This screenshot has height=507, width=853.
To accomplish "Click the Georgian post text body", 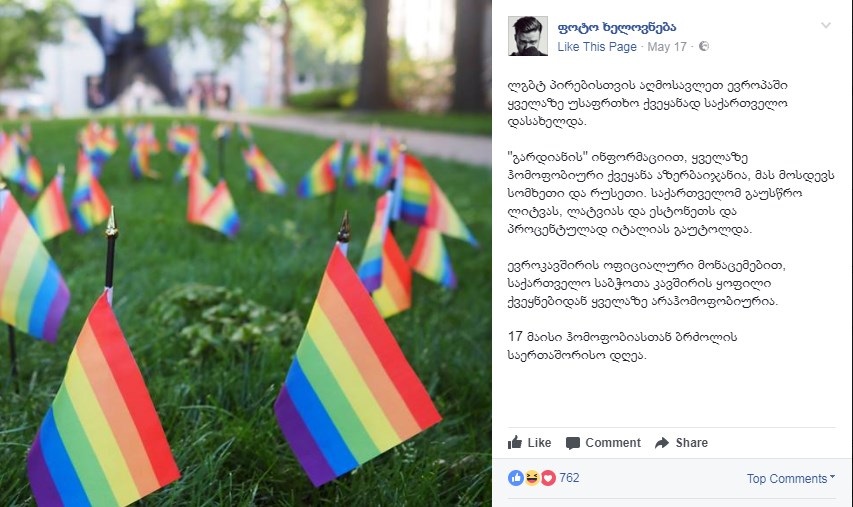I will [x=671, y=220].
